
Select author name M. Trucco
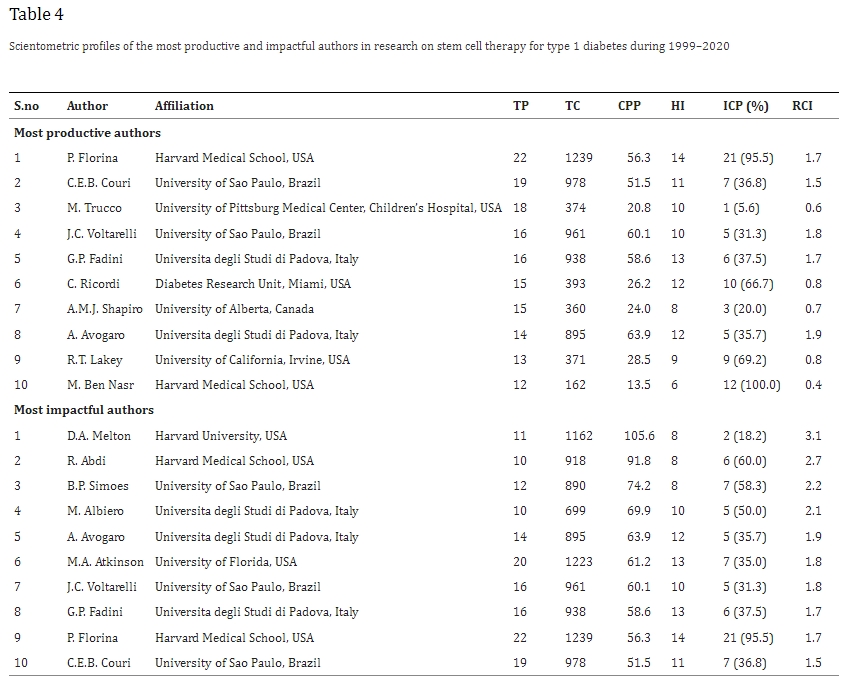[x=94, y=208]
